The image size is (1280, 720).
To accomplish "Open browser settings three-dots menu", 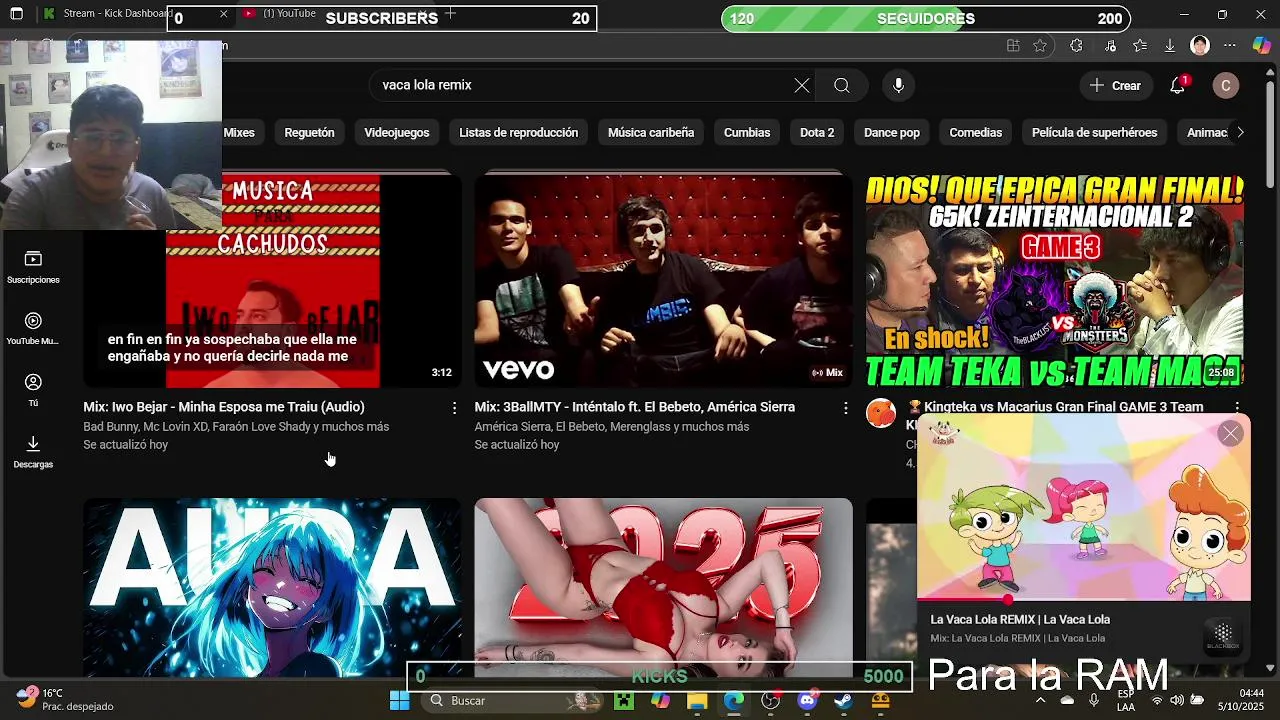I will tap(1230, 45).
